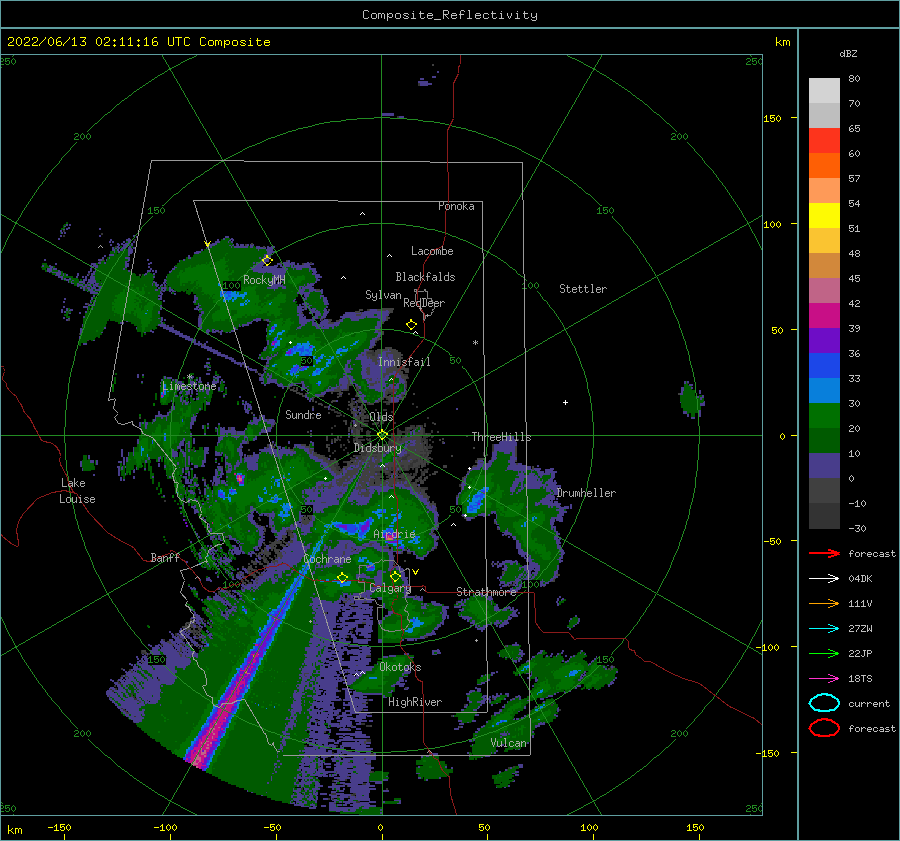Click the dBZ legend heading
The width and height of the screenshot is (900, 841).
848,54
